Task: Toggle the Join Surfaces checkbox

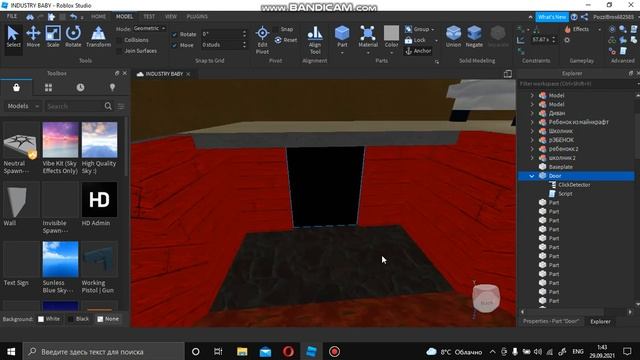Action: tap(119, 51)
